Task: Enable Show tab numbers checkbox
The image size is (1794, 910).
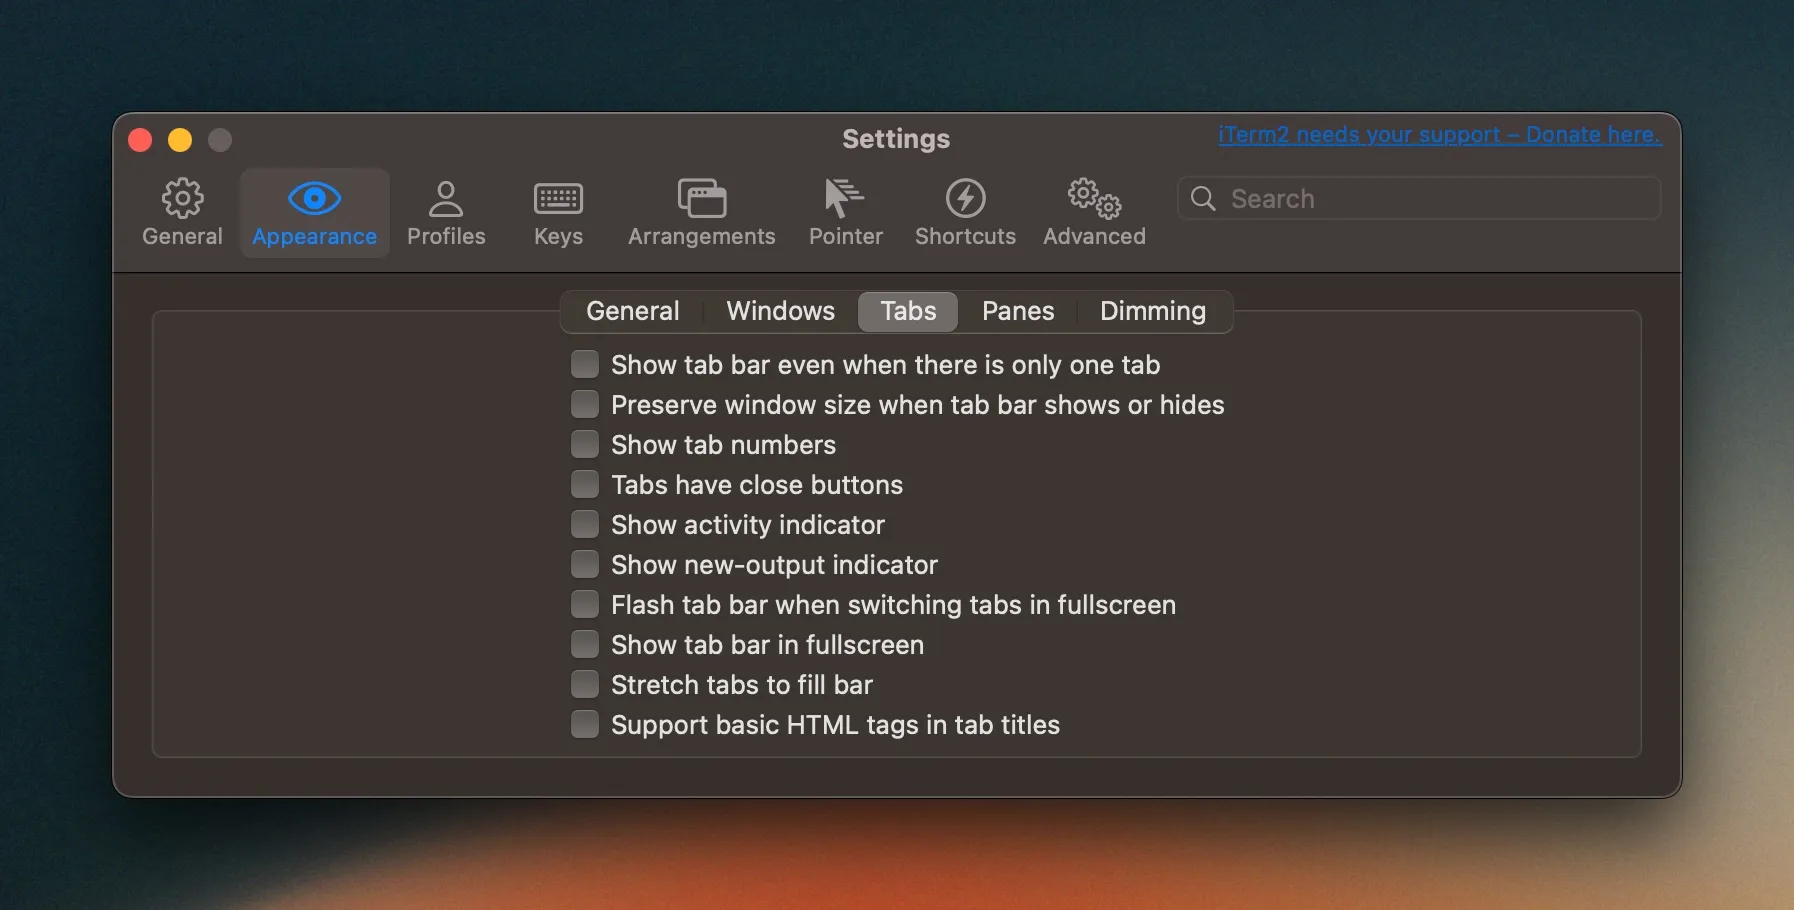Action: (585, 444)
